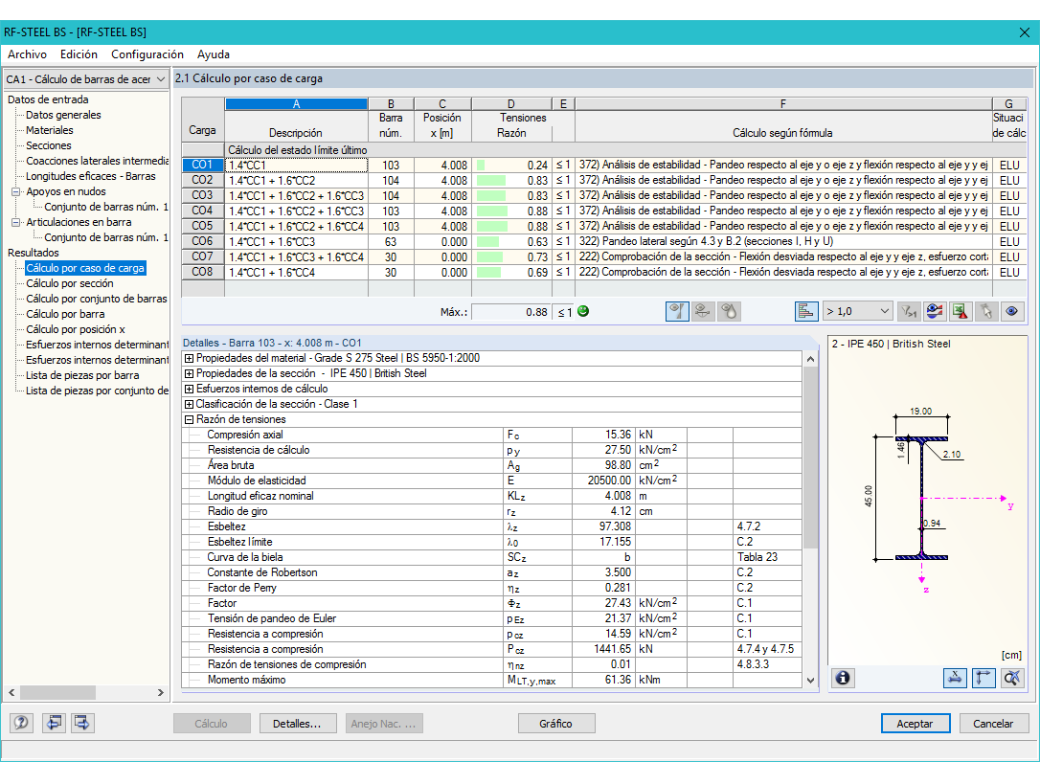Click the filter exceeding ratio icon
The height and width of the screenshot is (782, 1040).
[908, 312]
